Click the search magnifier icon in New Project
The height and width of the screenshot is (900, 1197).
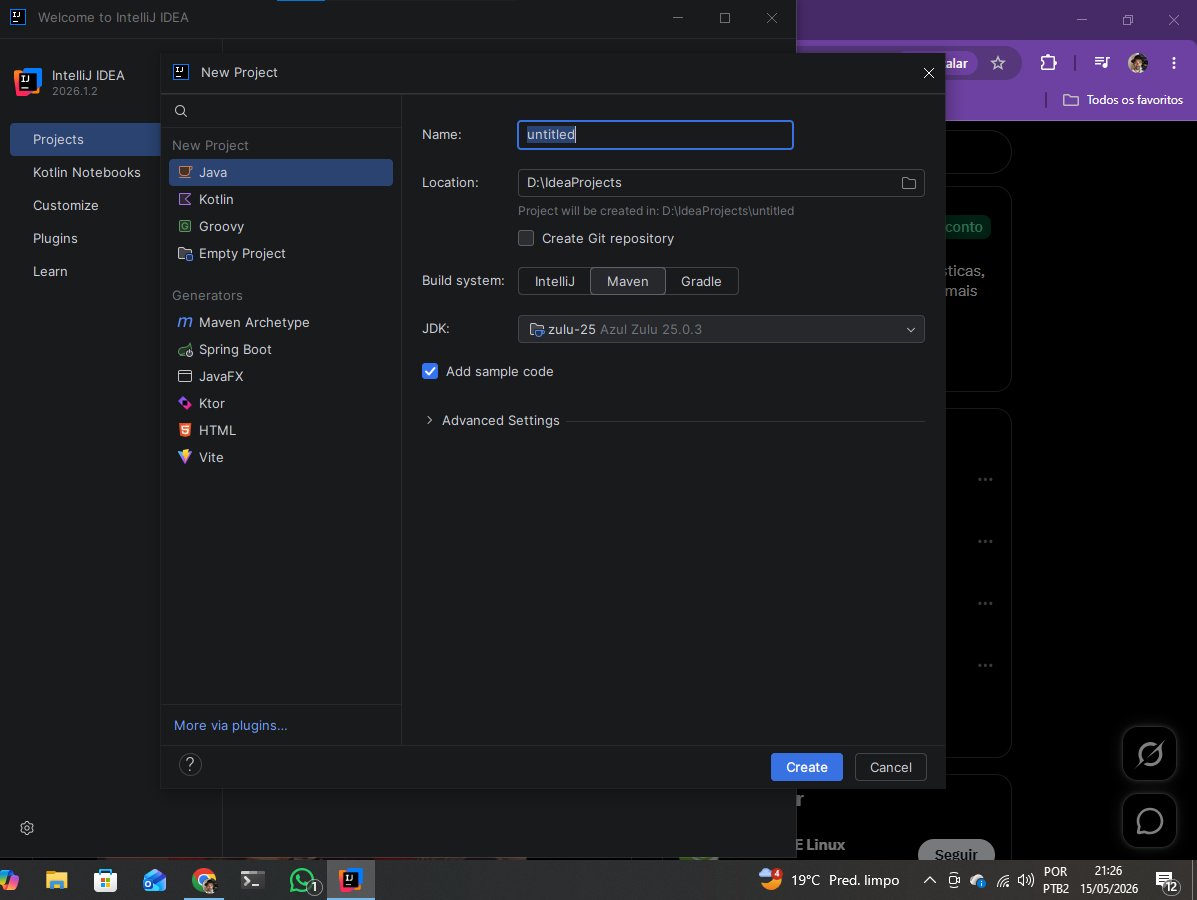(181, 111)
